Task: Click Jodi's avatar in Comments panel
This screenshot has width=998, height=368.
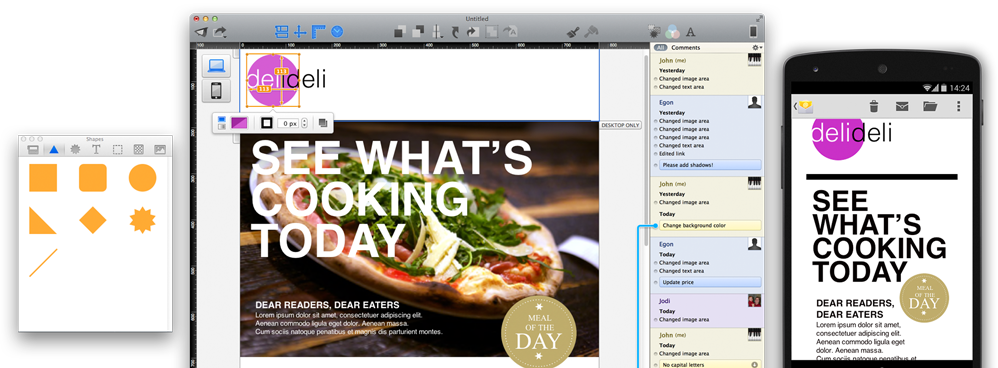Action: click(754, 301)
